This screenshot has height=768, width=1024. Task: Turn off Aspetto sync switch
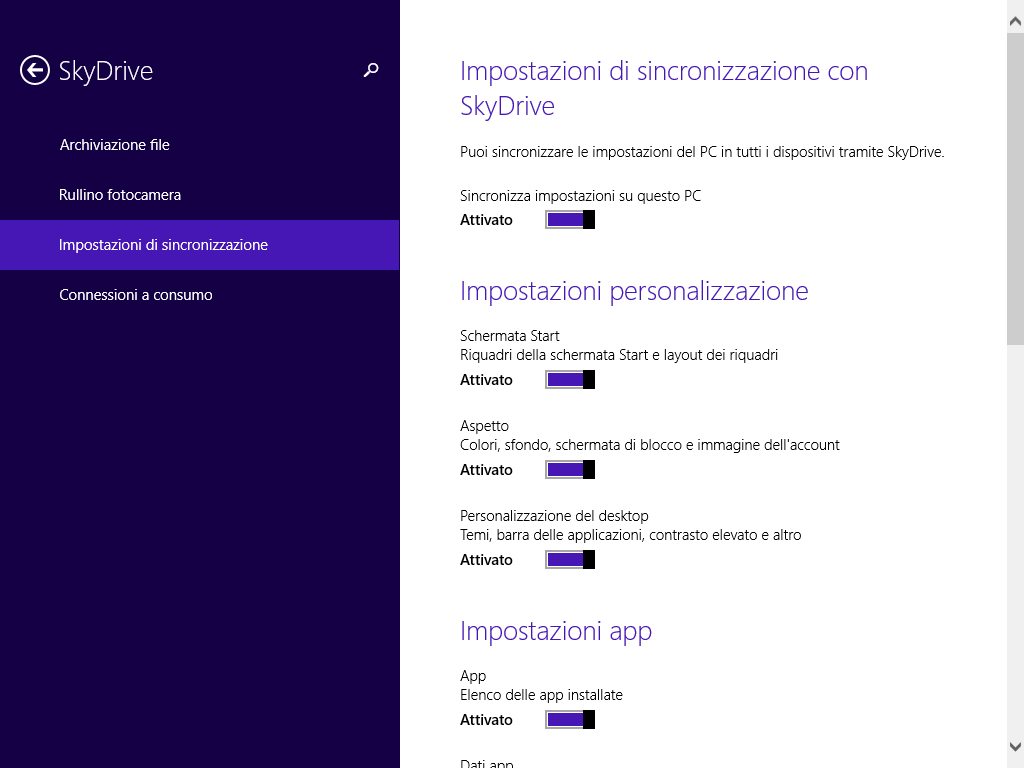[x=570, y=470]
